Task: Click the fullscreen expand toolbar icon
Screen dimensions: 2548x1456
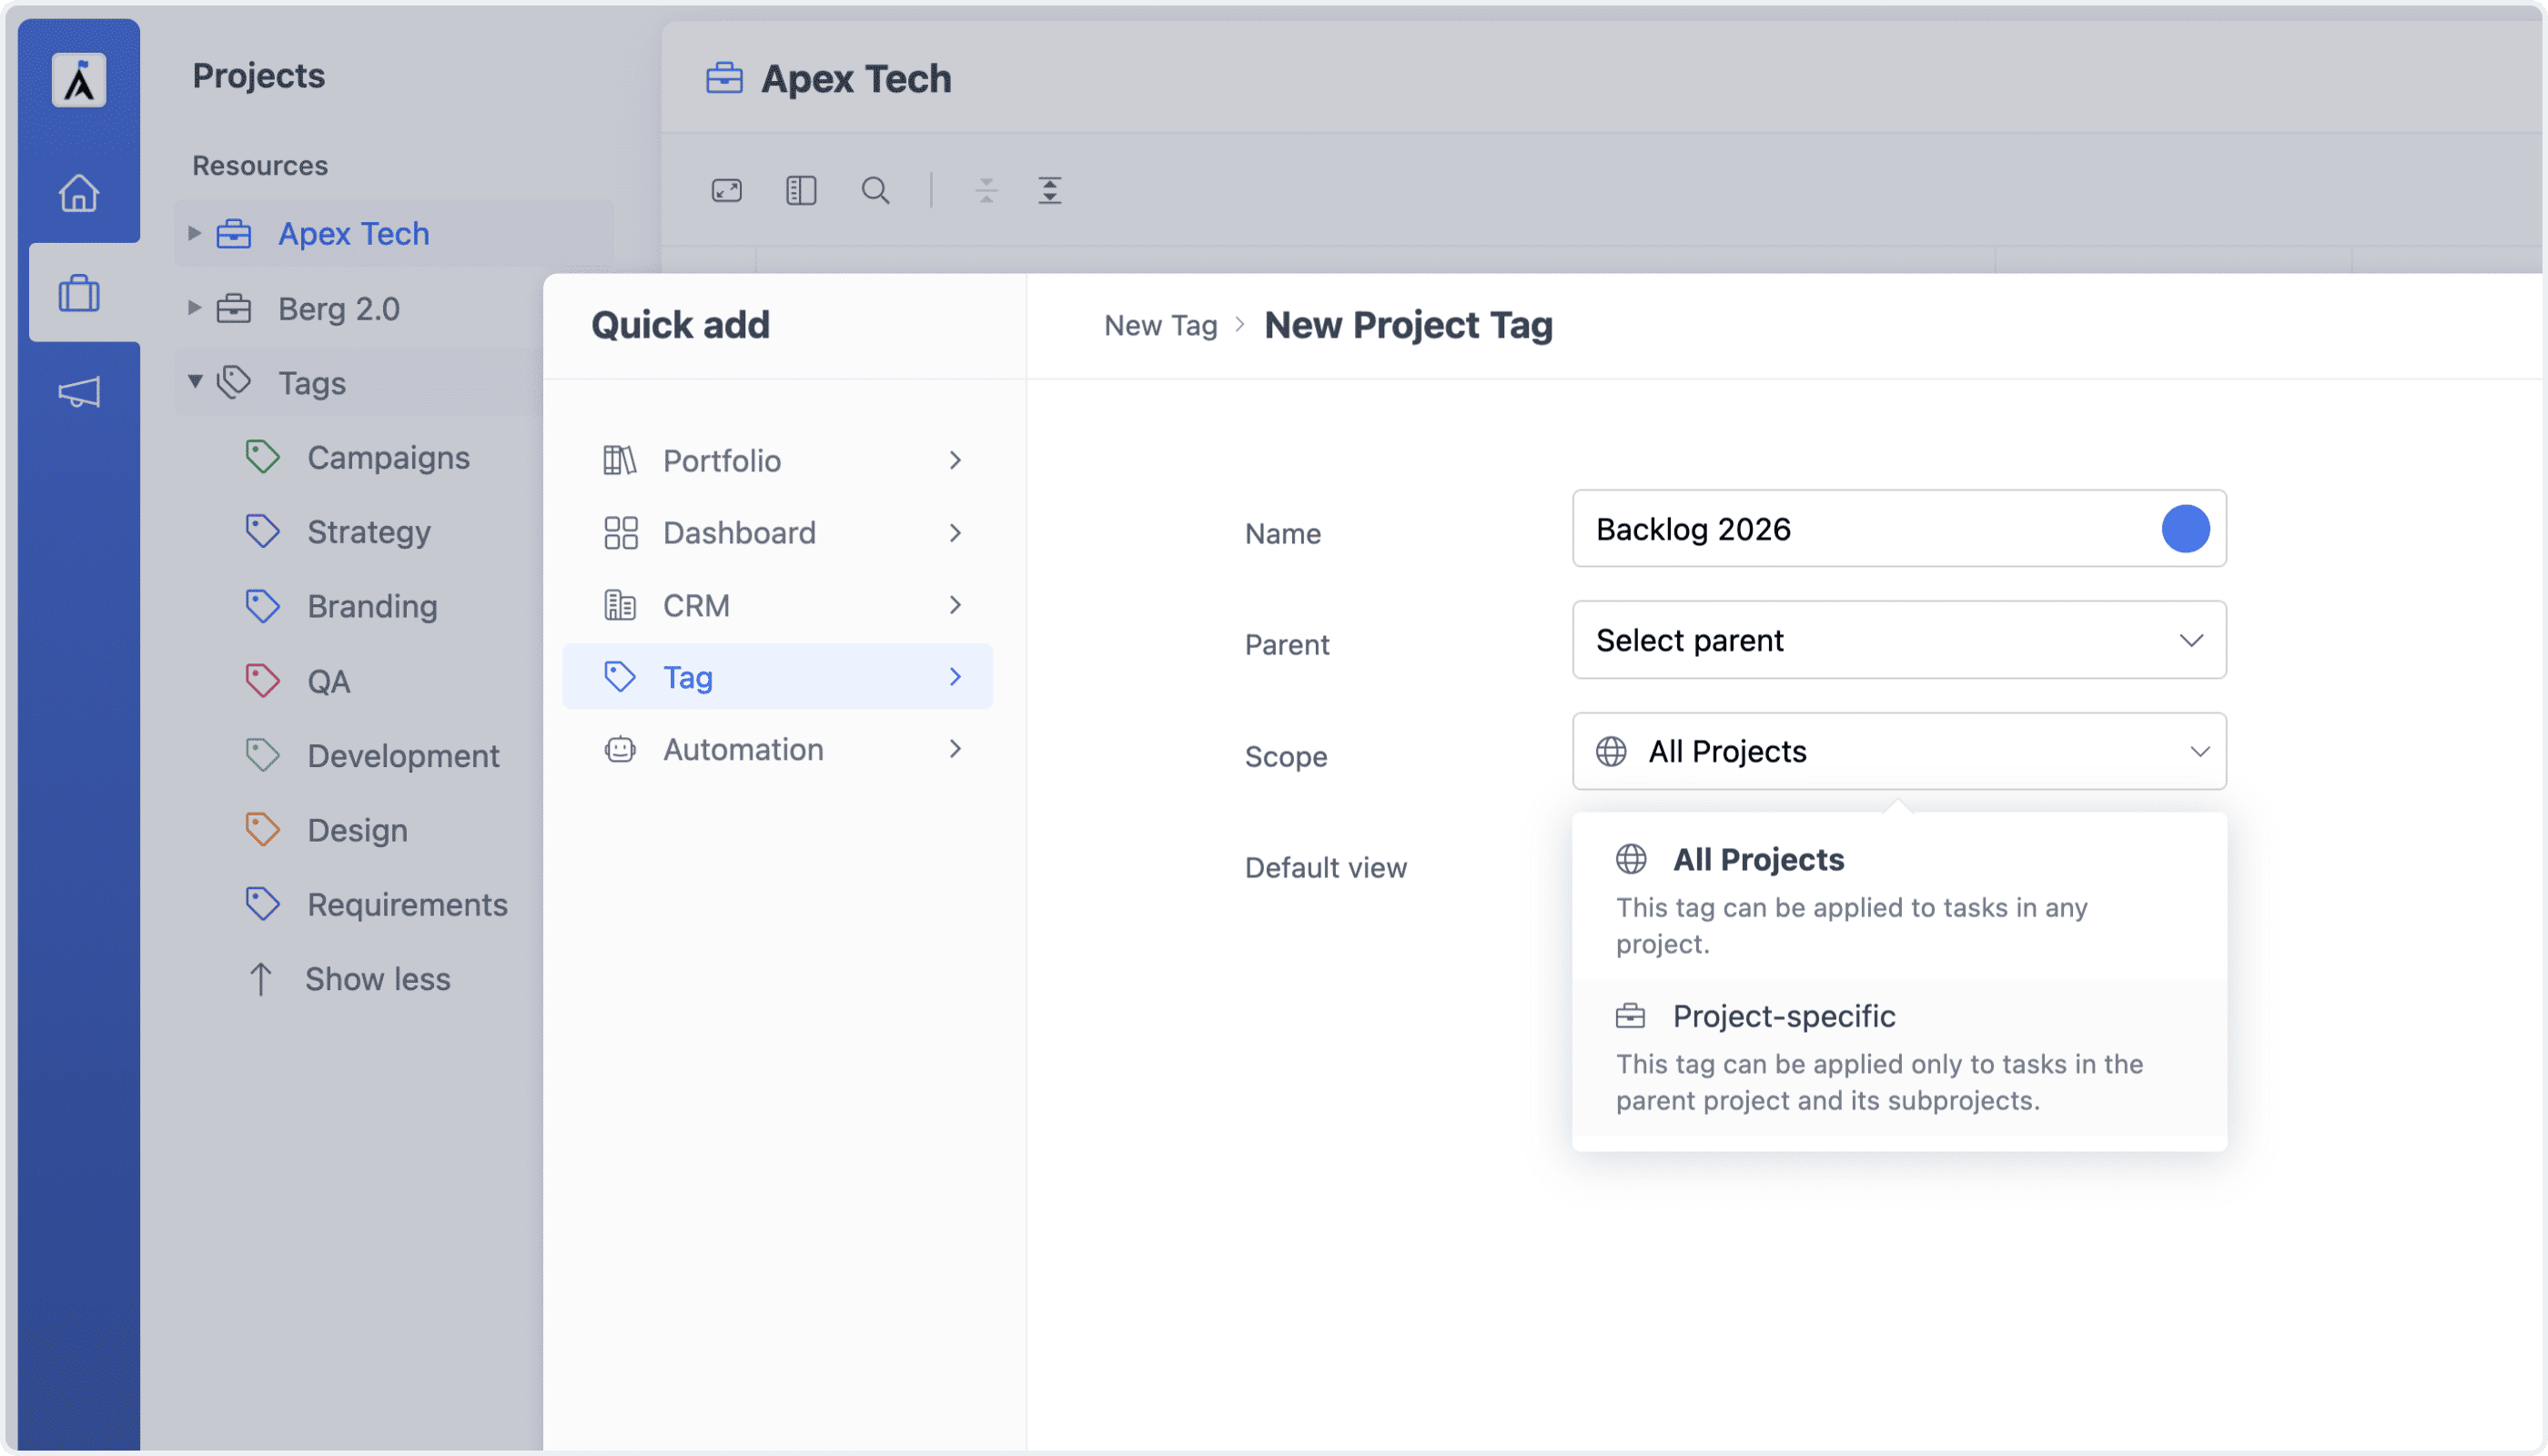Action: pos(727,190)
